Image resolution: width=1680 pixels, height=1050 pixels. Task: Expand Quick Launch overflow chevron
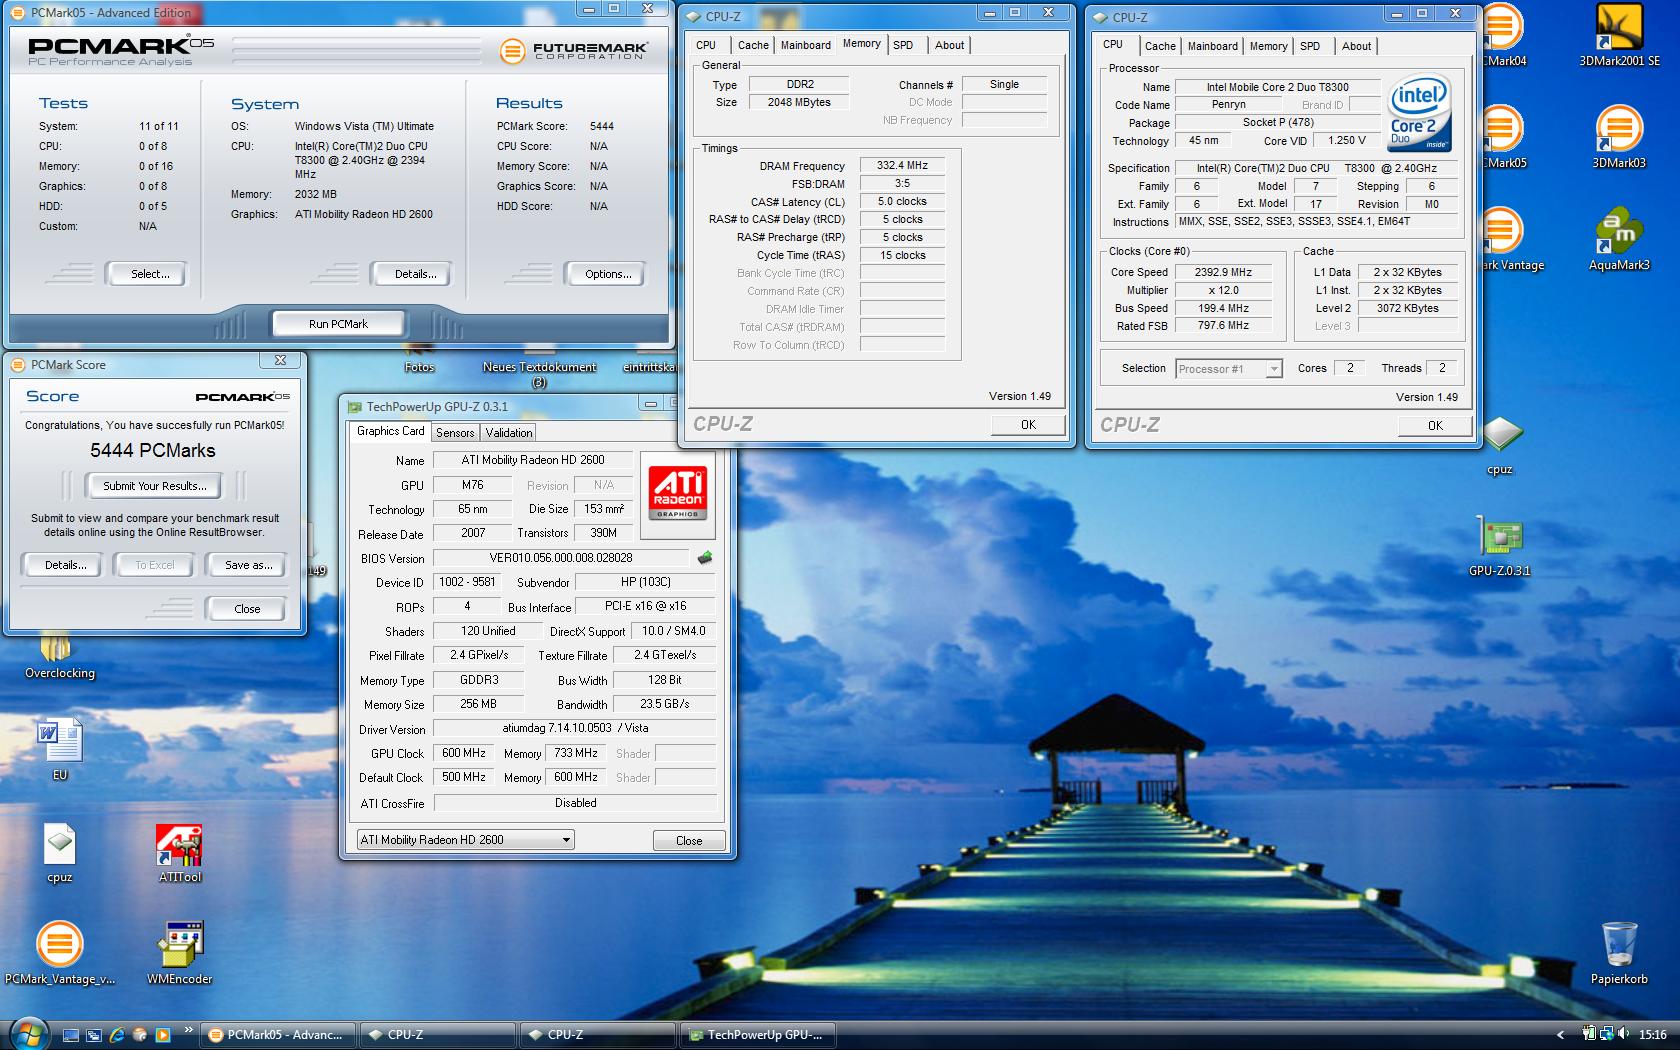188,1030
